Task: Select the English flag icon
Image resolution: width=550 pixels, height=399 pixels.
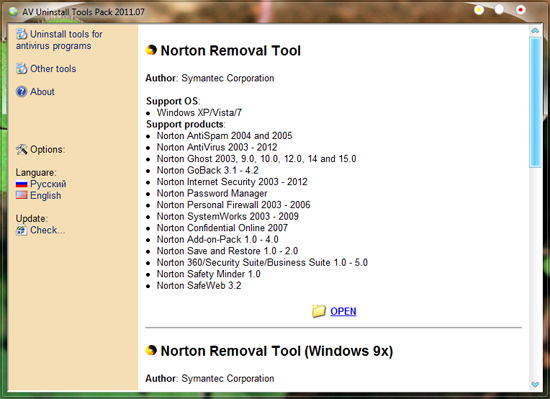Action: (x=21, y=195)
